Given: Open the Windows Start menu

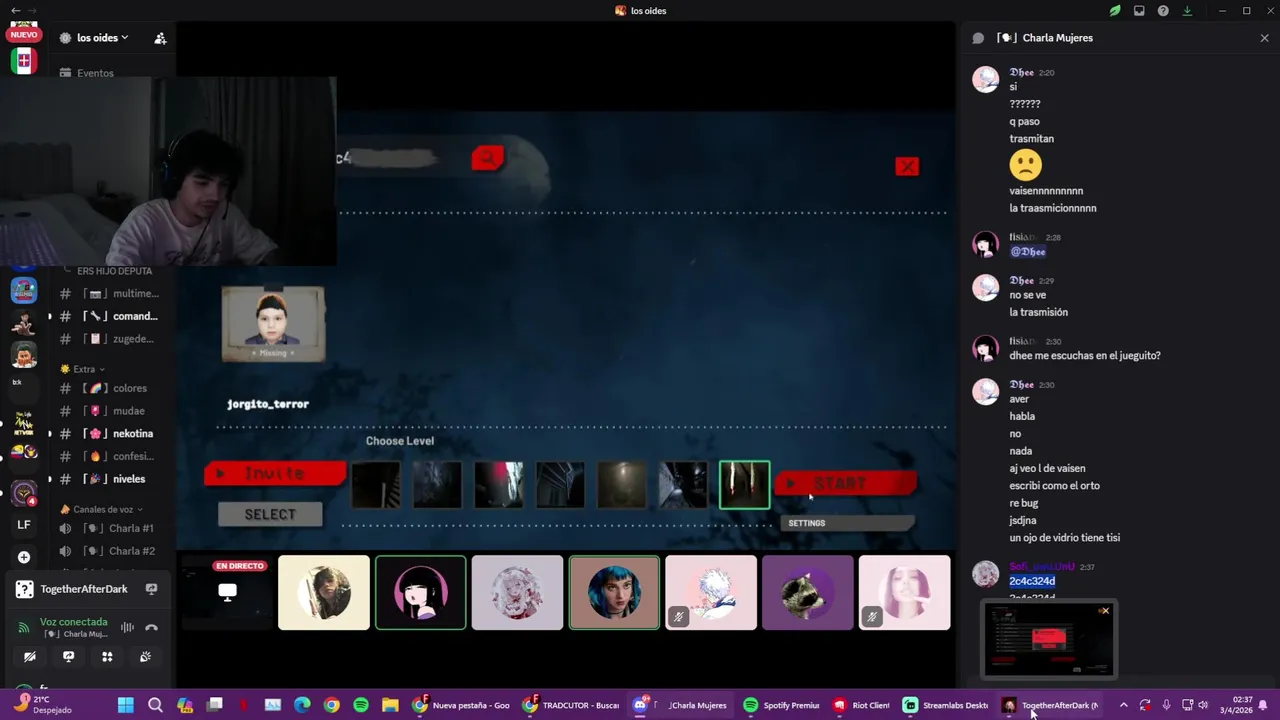Looking at the screenshot, I should click(126, 705).
